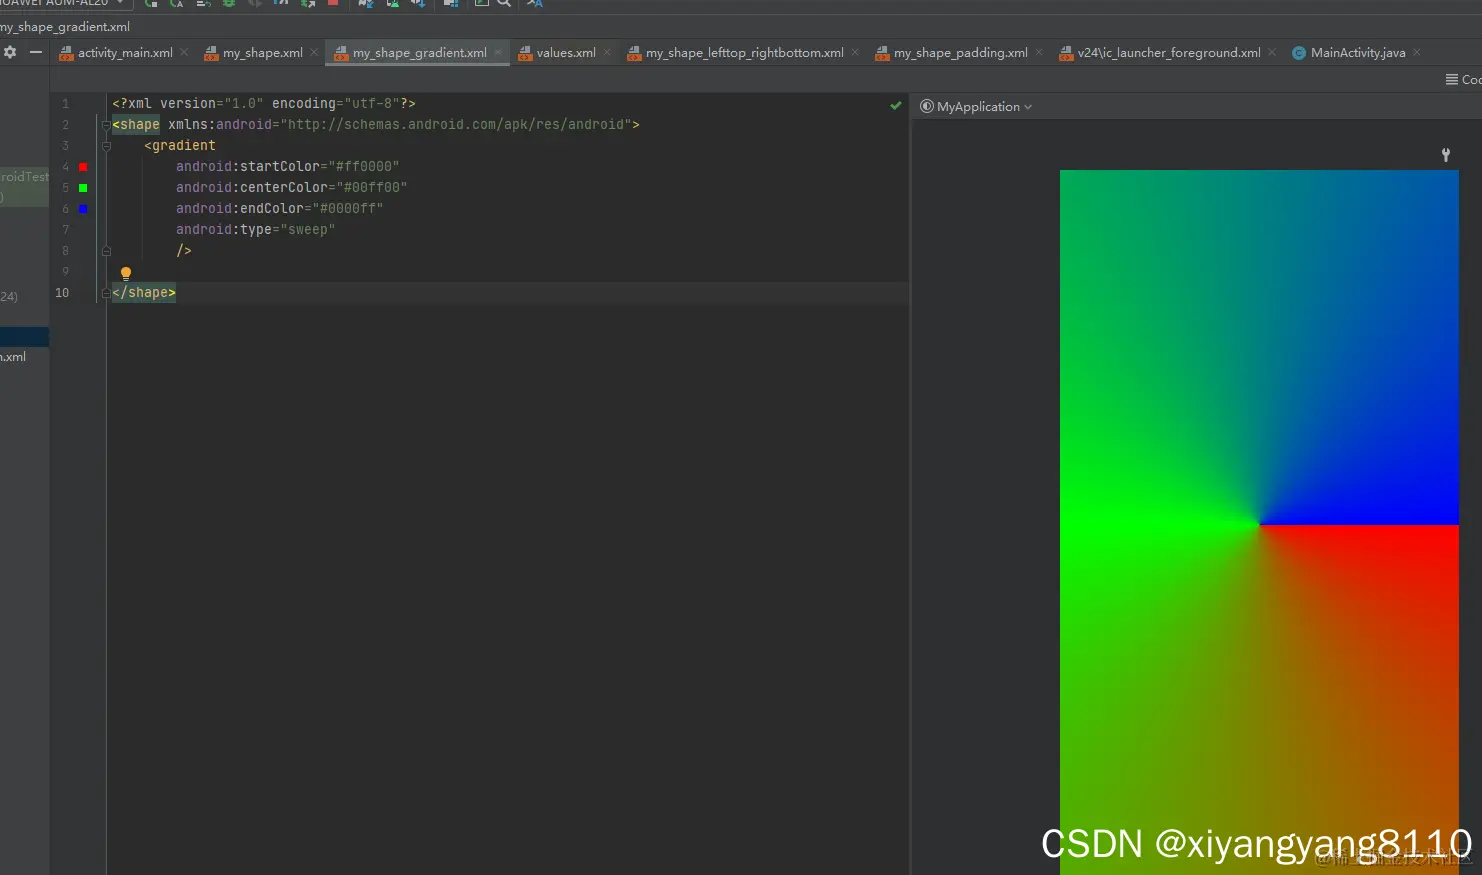
Task: Open my_shape_padding.xml tab
Action: pyautogui.click(x=960, y=53)
